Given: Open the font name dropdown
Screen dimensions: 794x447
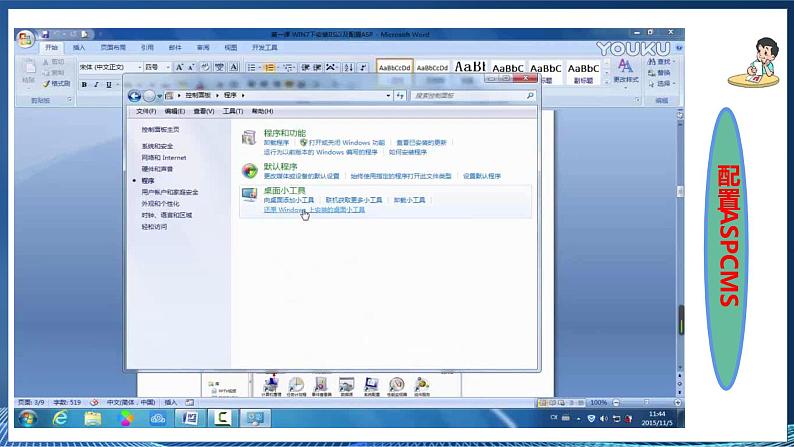Looking at the screenshot, I should point(139,67).
